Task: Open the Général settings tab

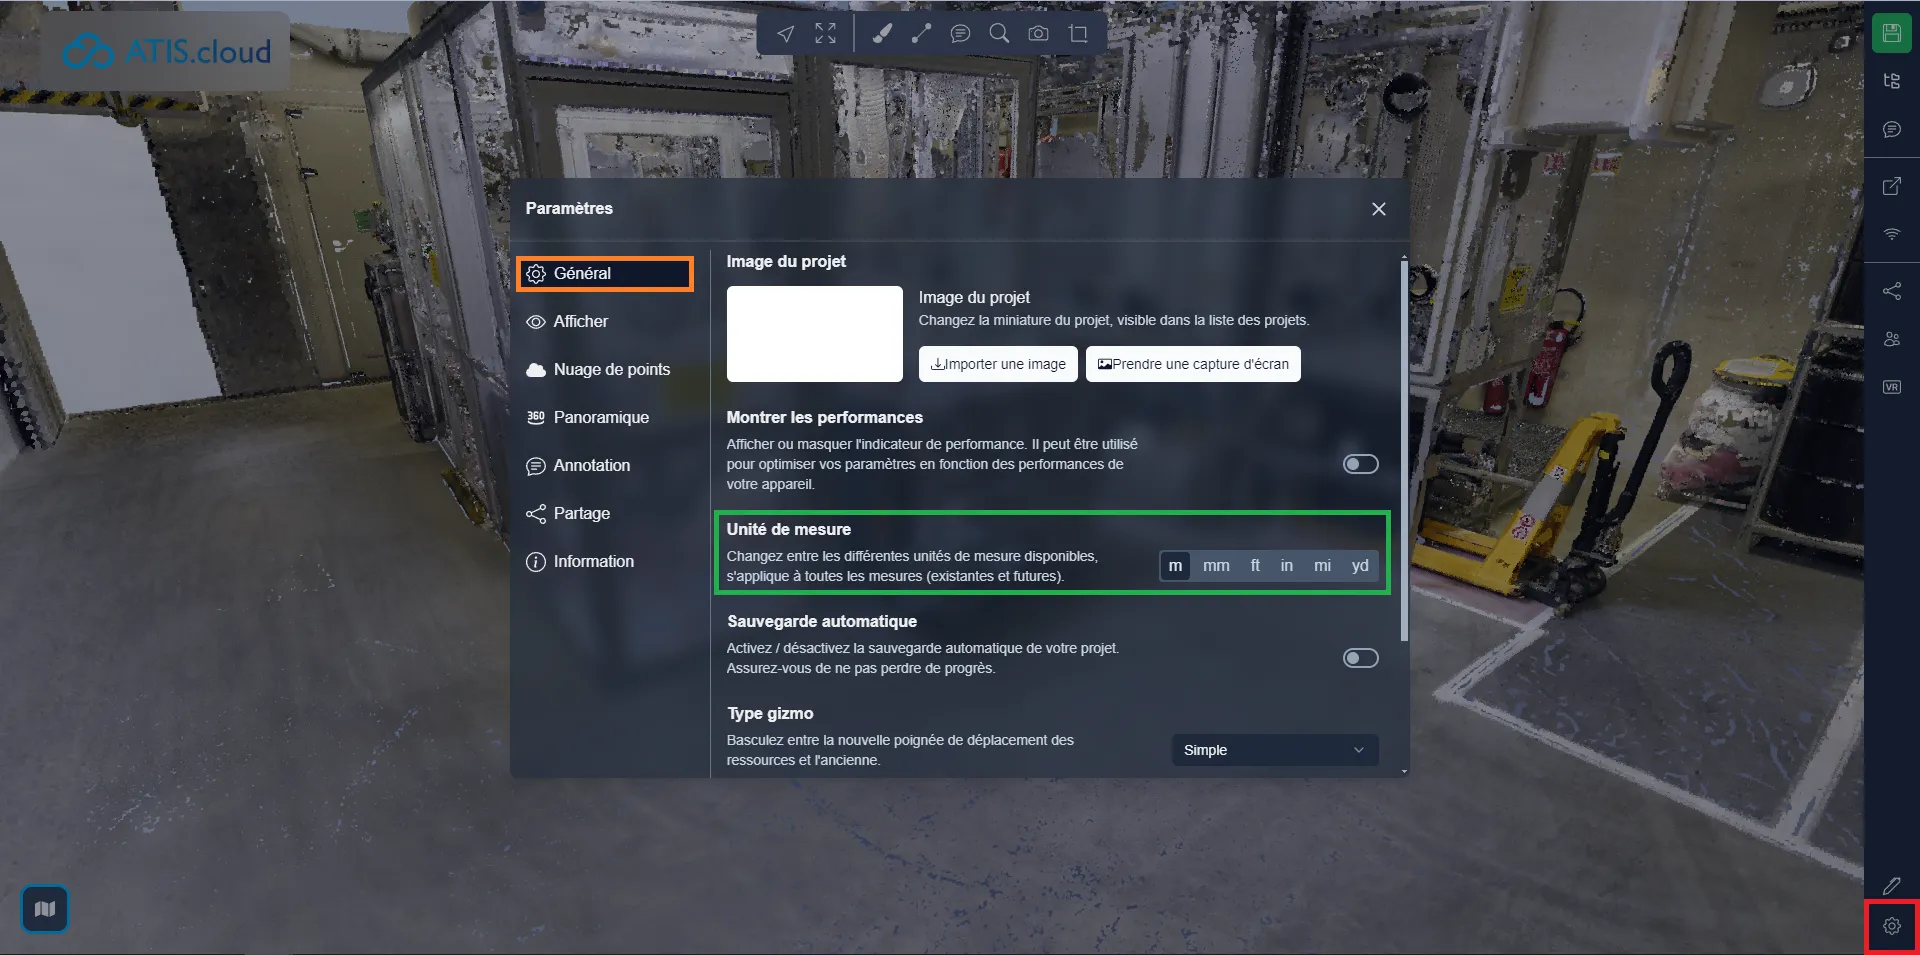Action: (x=605, y=273)
